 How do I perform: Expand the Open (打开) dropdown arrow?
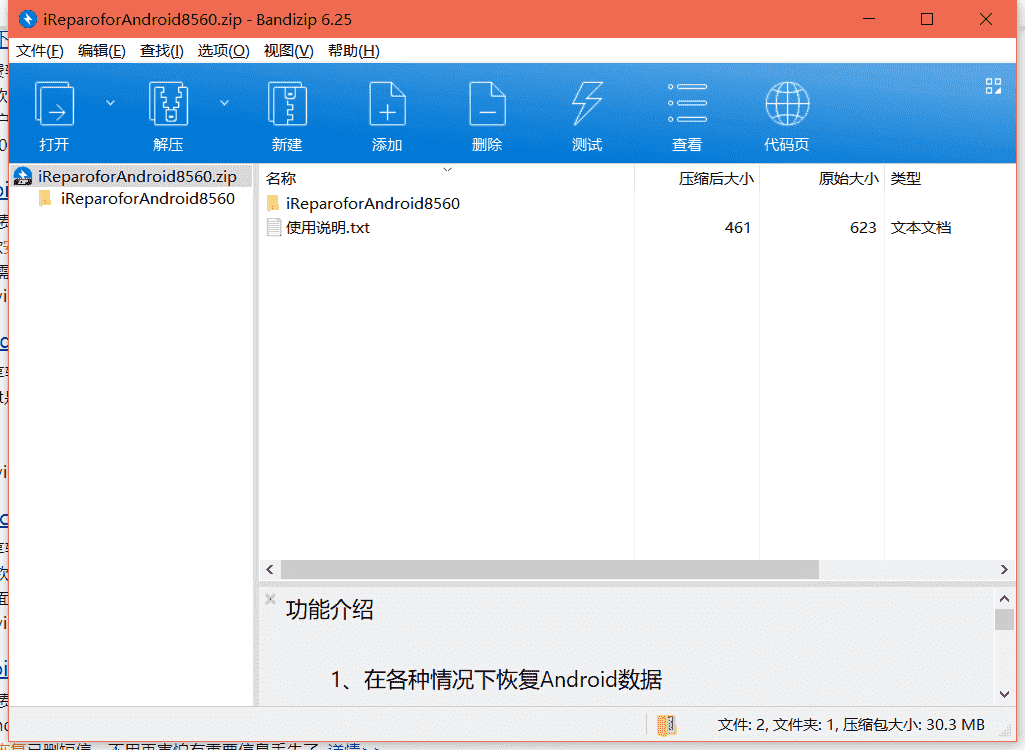[110, 103]
